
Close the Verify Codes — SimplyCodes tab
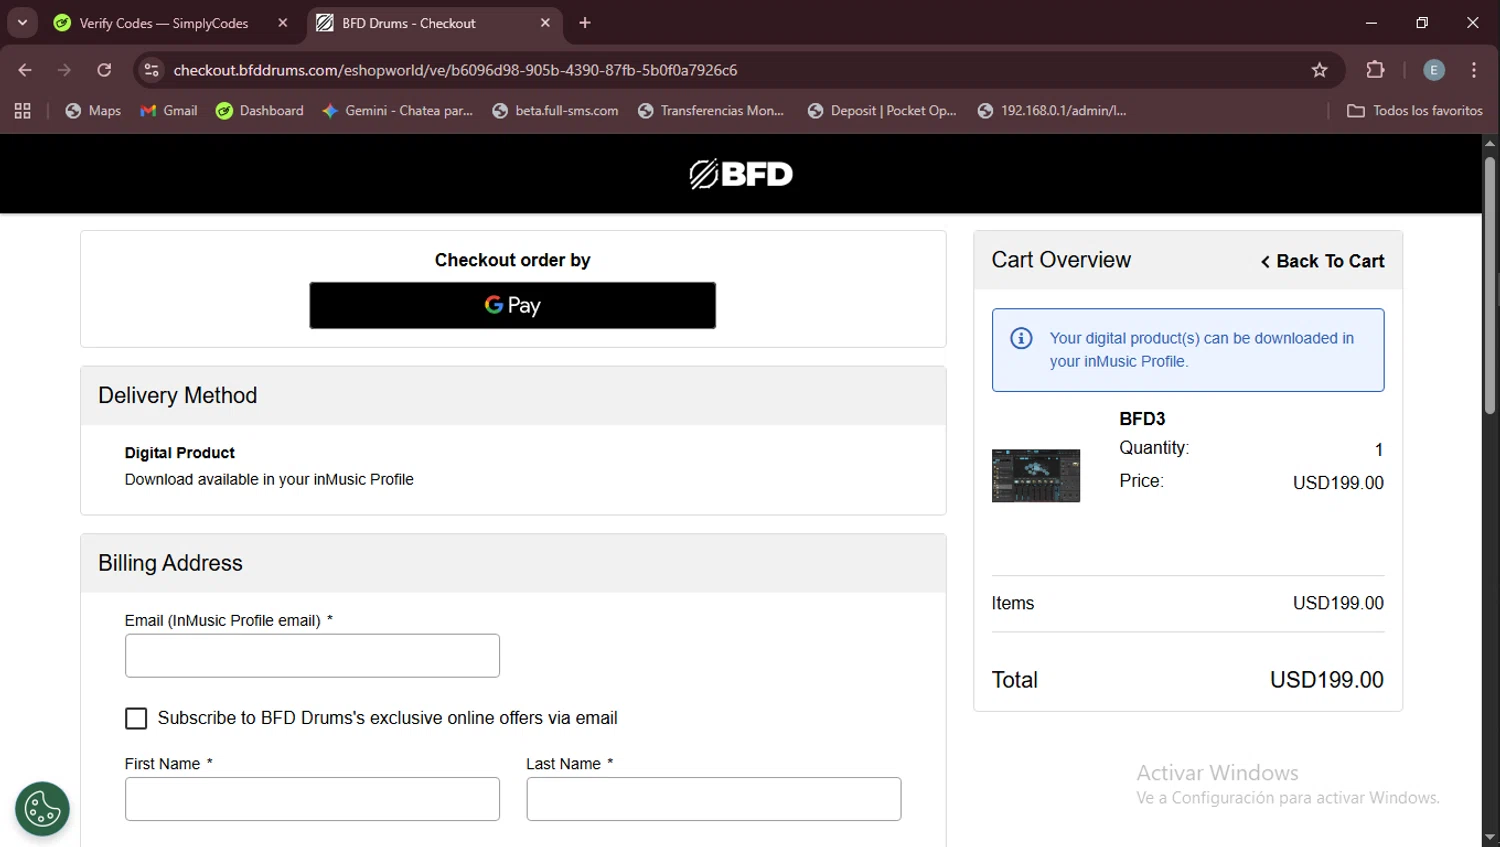coord(283,23)
